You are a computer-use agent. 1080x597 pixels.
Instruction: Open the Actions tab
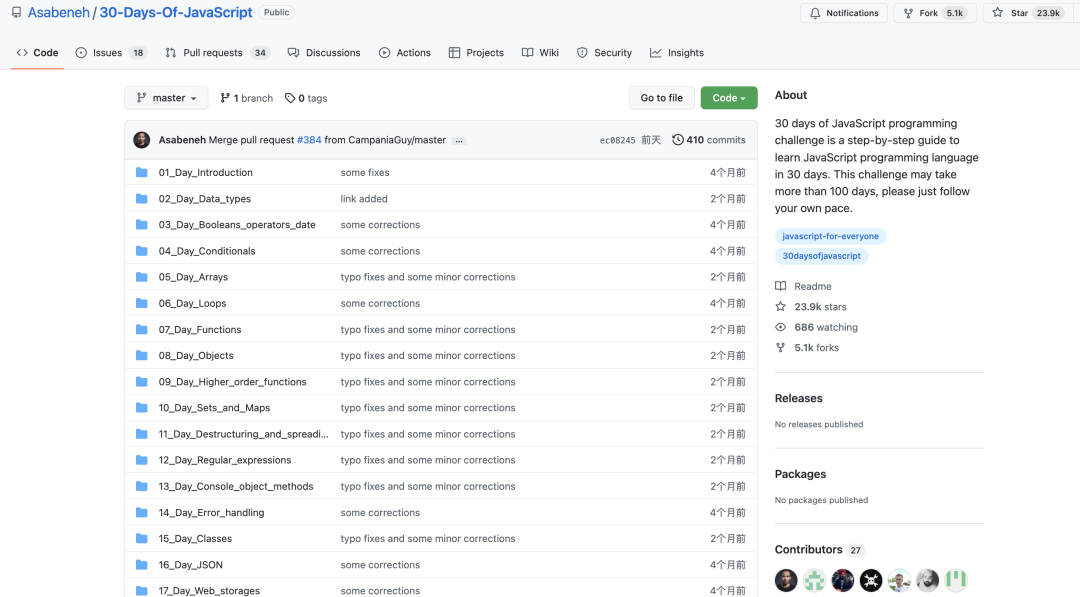[405, 52]
